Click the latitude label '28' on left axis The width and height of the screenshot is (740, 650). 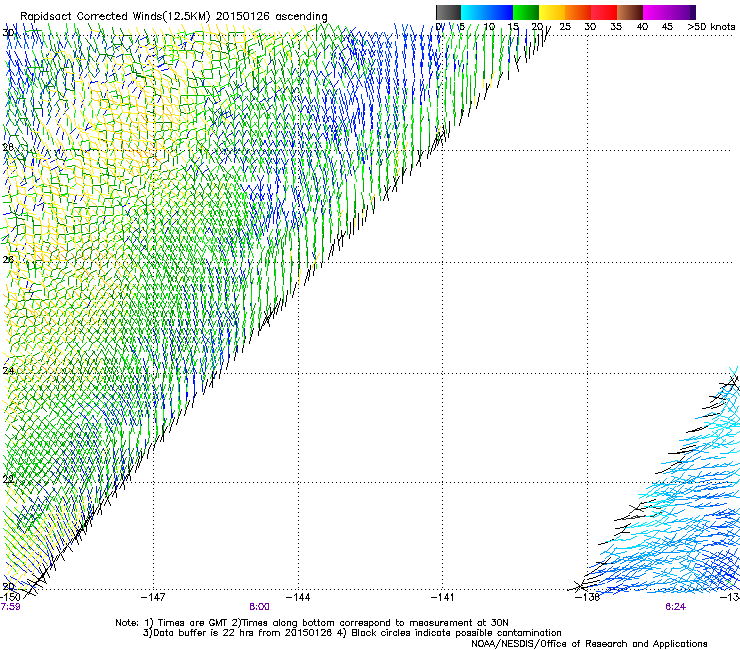tap(8, 147)
